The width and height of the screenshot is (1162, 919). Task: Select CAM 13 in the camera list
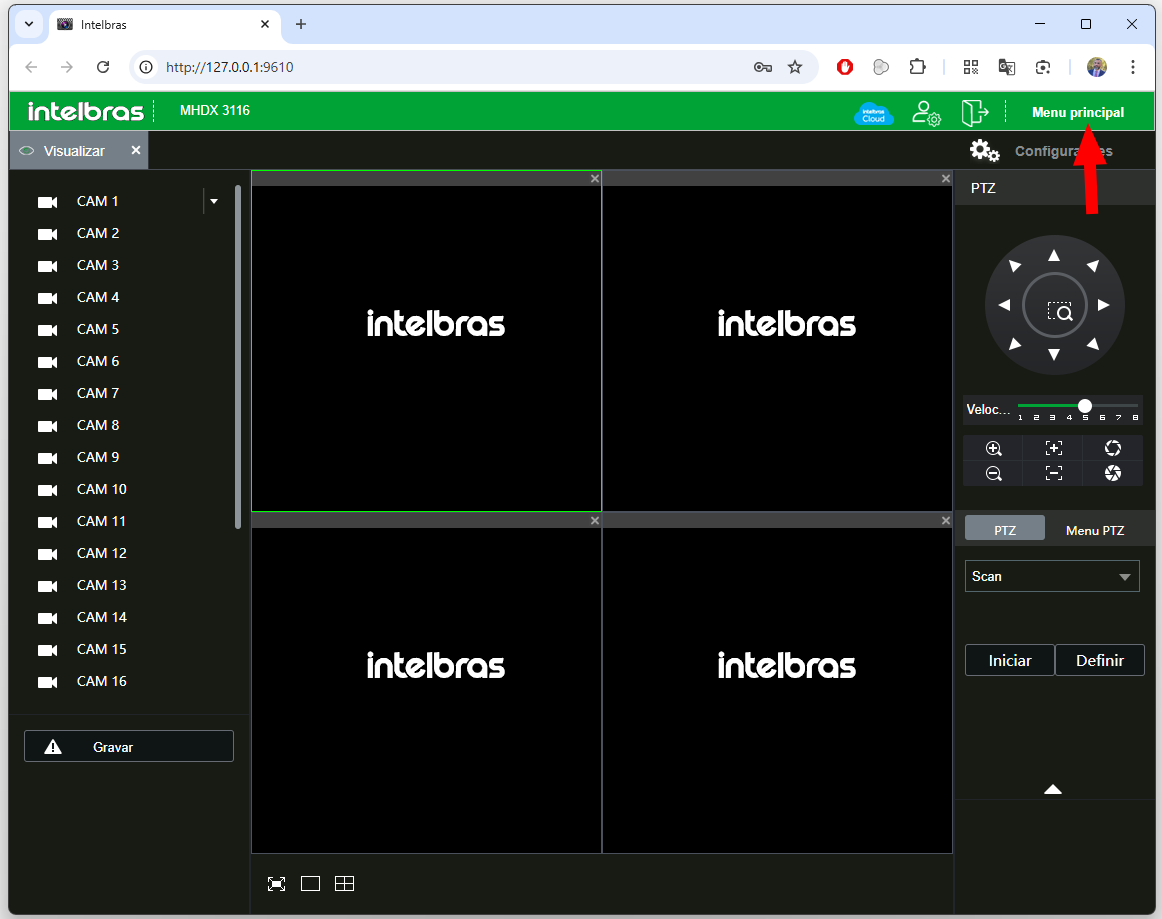tap(102, 585)
